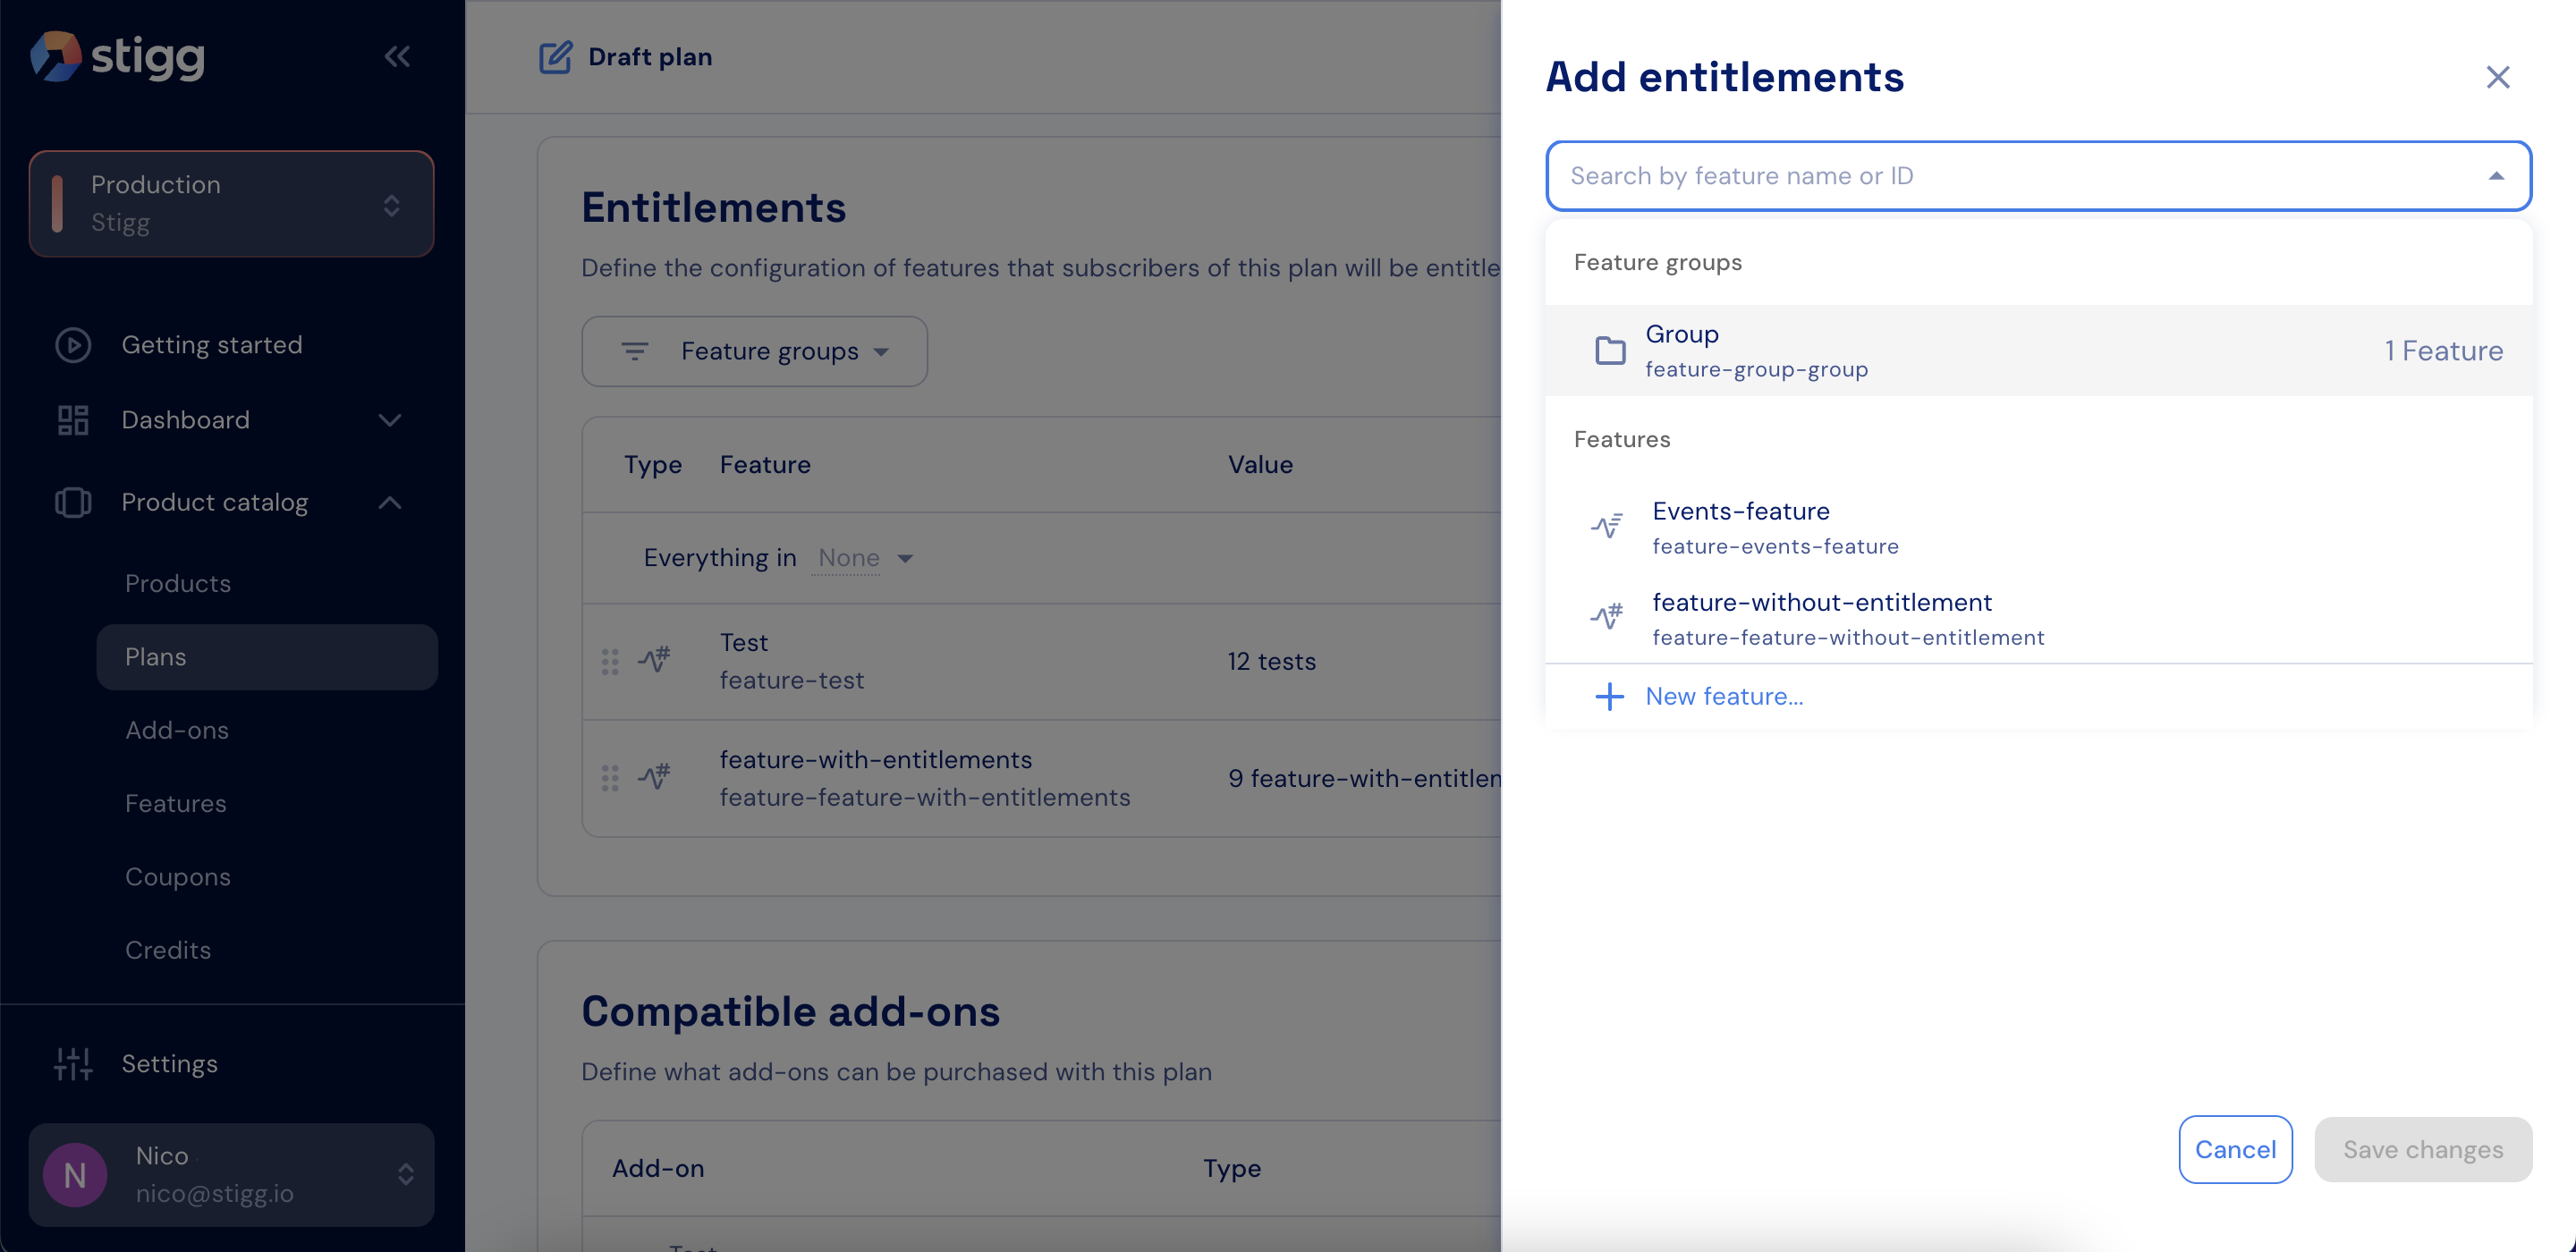Click the Settings sliders icon
The image size is (2576, 1252).
pyautogui.click(x=73, y=1064)
